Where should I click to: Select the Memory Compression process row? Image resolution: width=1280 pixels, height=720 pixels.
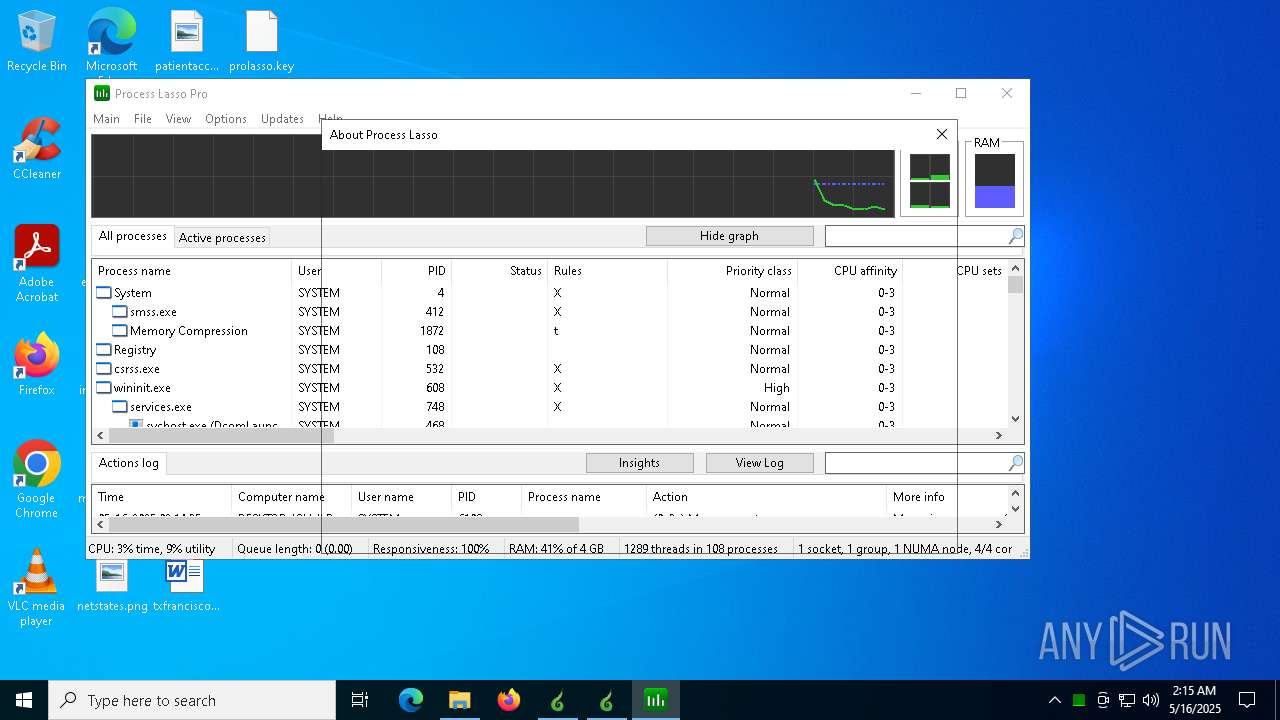(549, 331)
